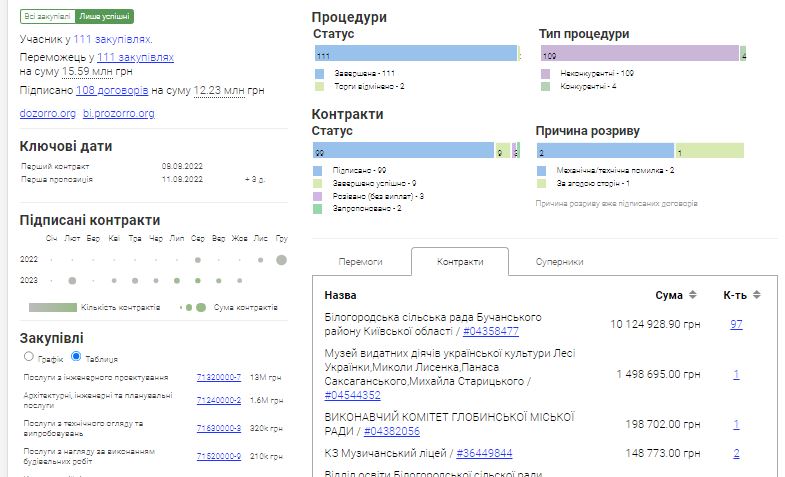This screenshot has height=477, width=785.
Task: Switch to the Перемоги tab
Action: [x=361, y=261]
